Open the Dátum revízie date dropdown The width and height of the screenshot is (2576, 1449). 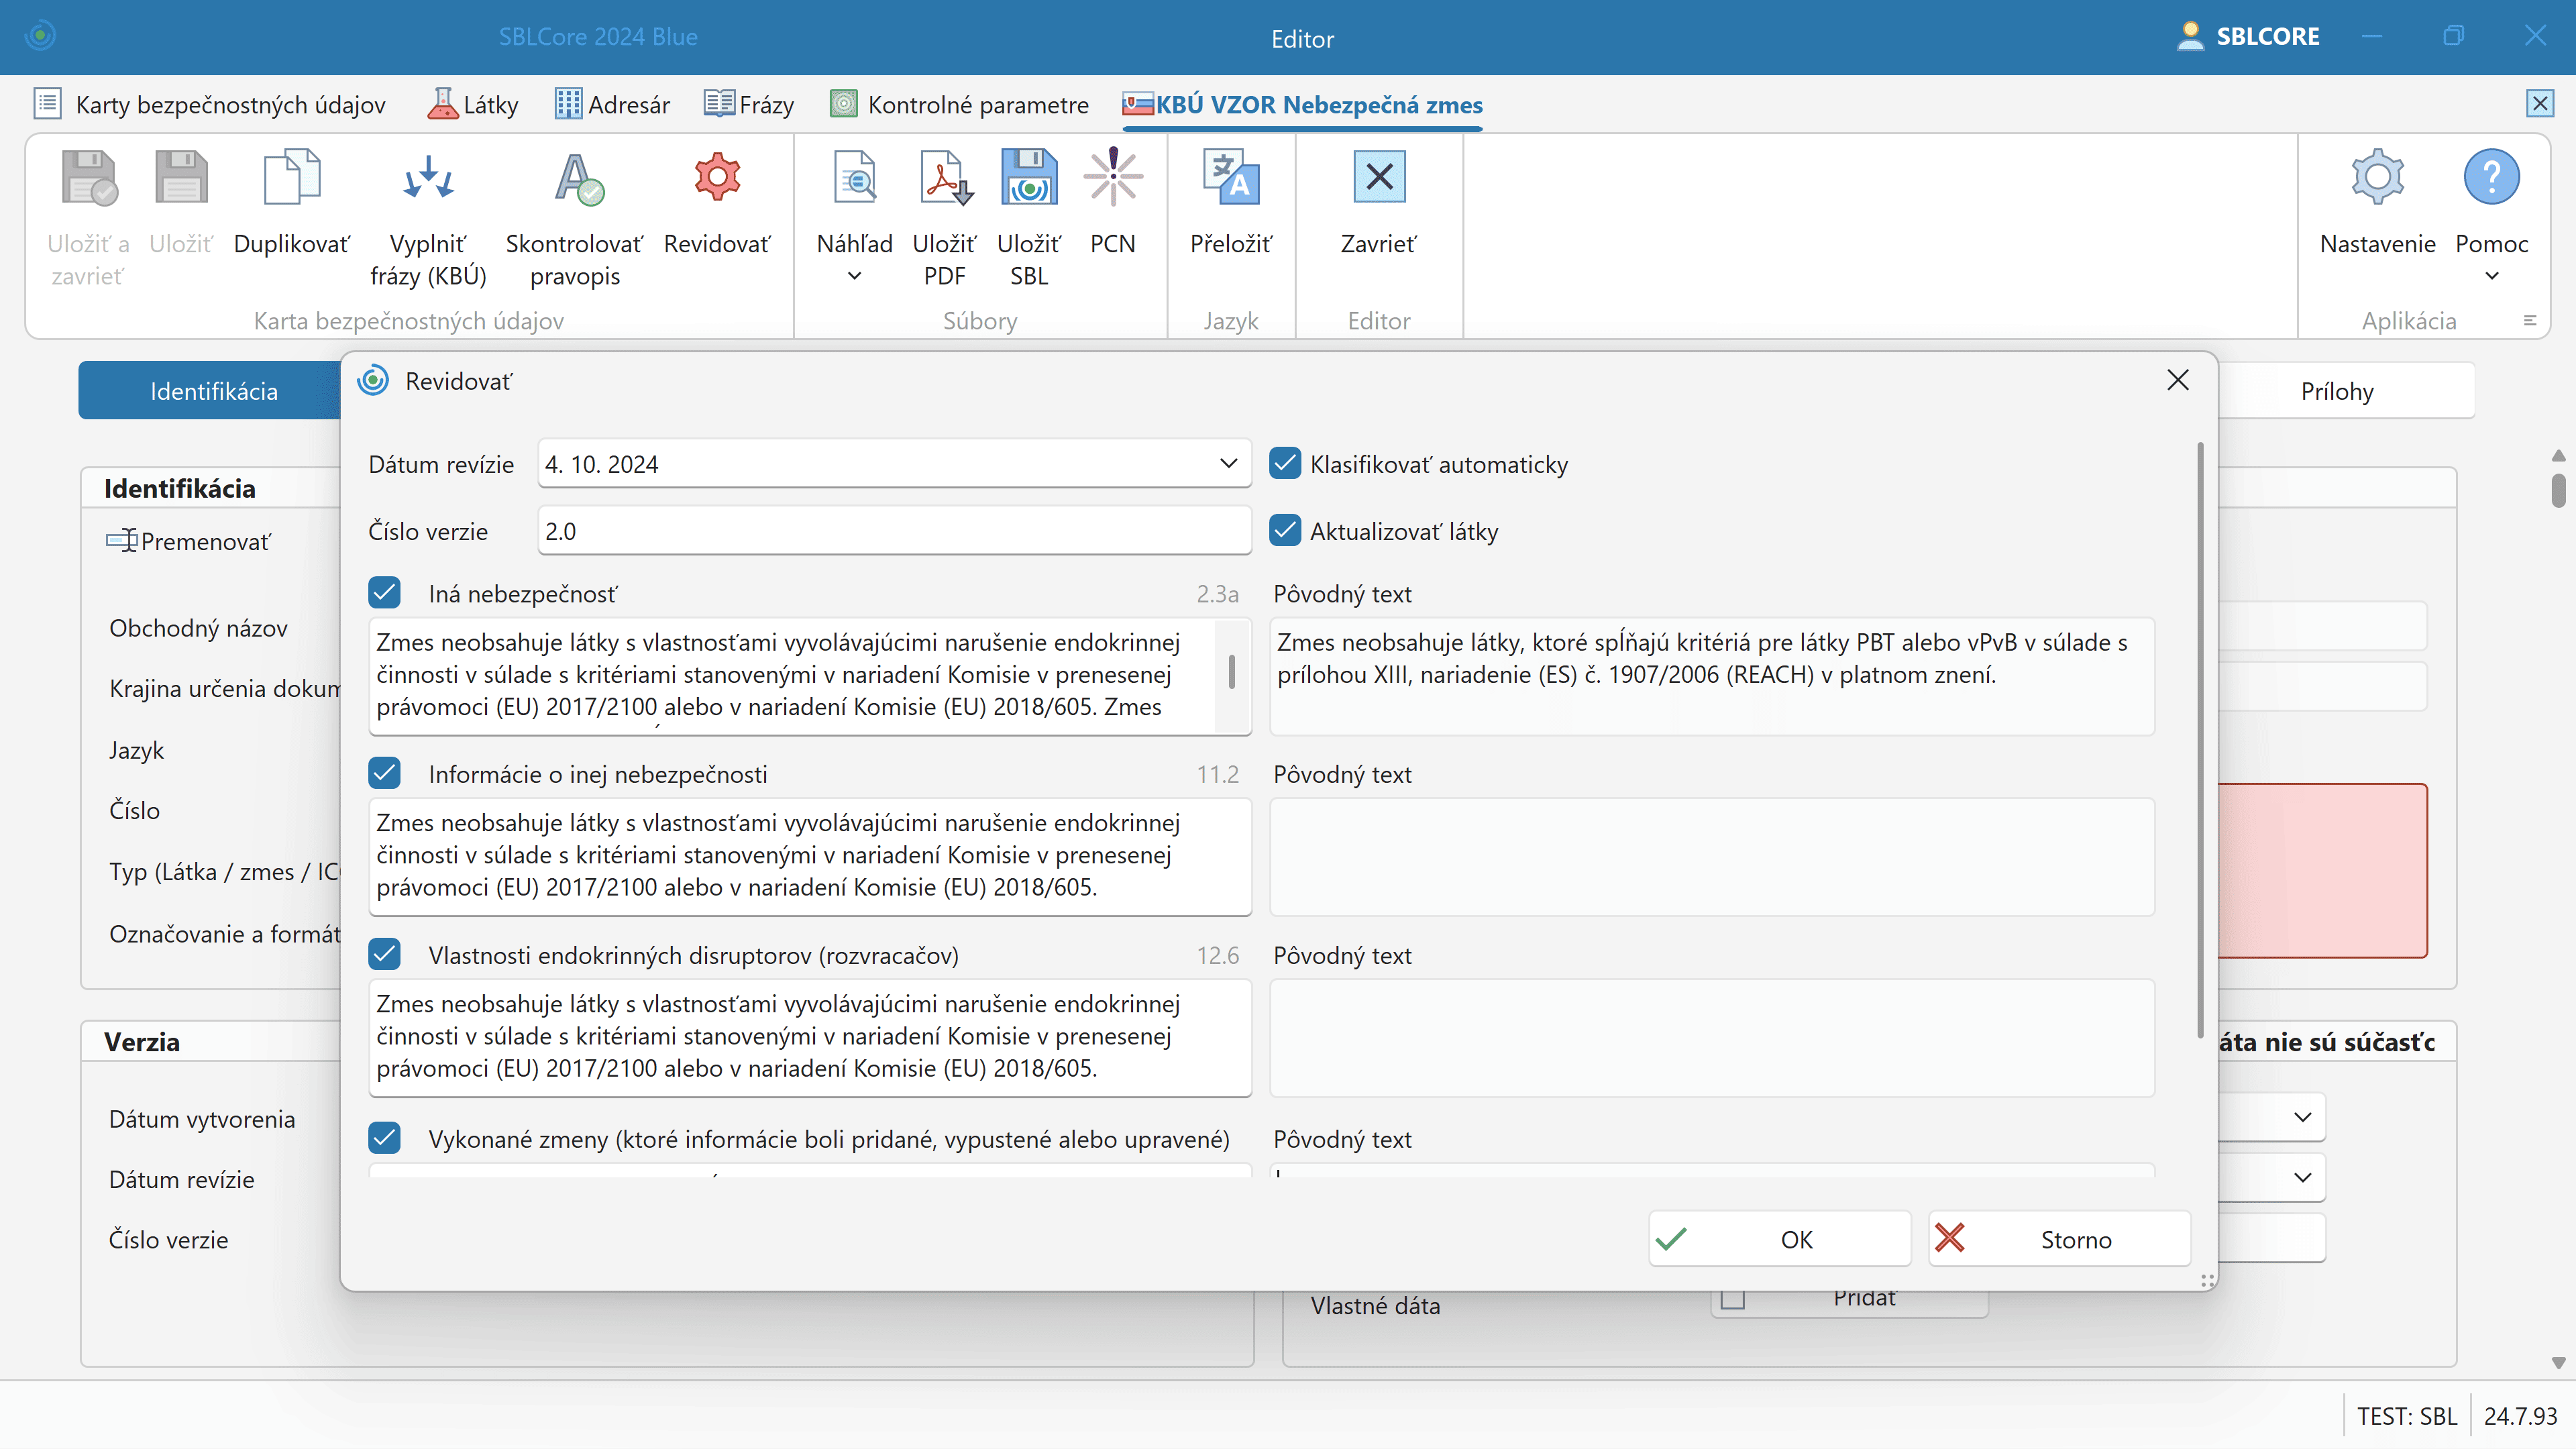point(1228,464)
